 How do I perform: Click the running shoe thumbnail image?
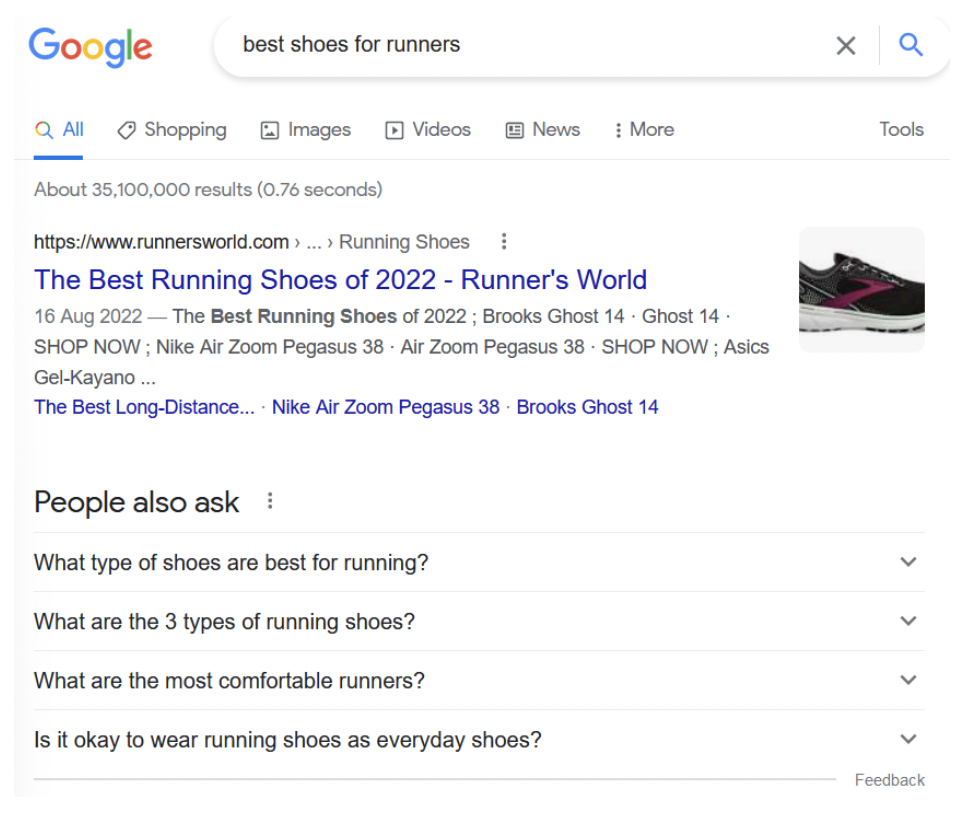coord(861,290)
